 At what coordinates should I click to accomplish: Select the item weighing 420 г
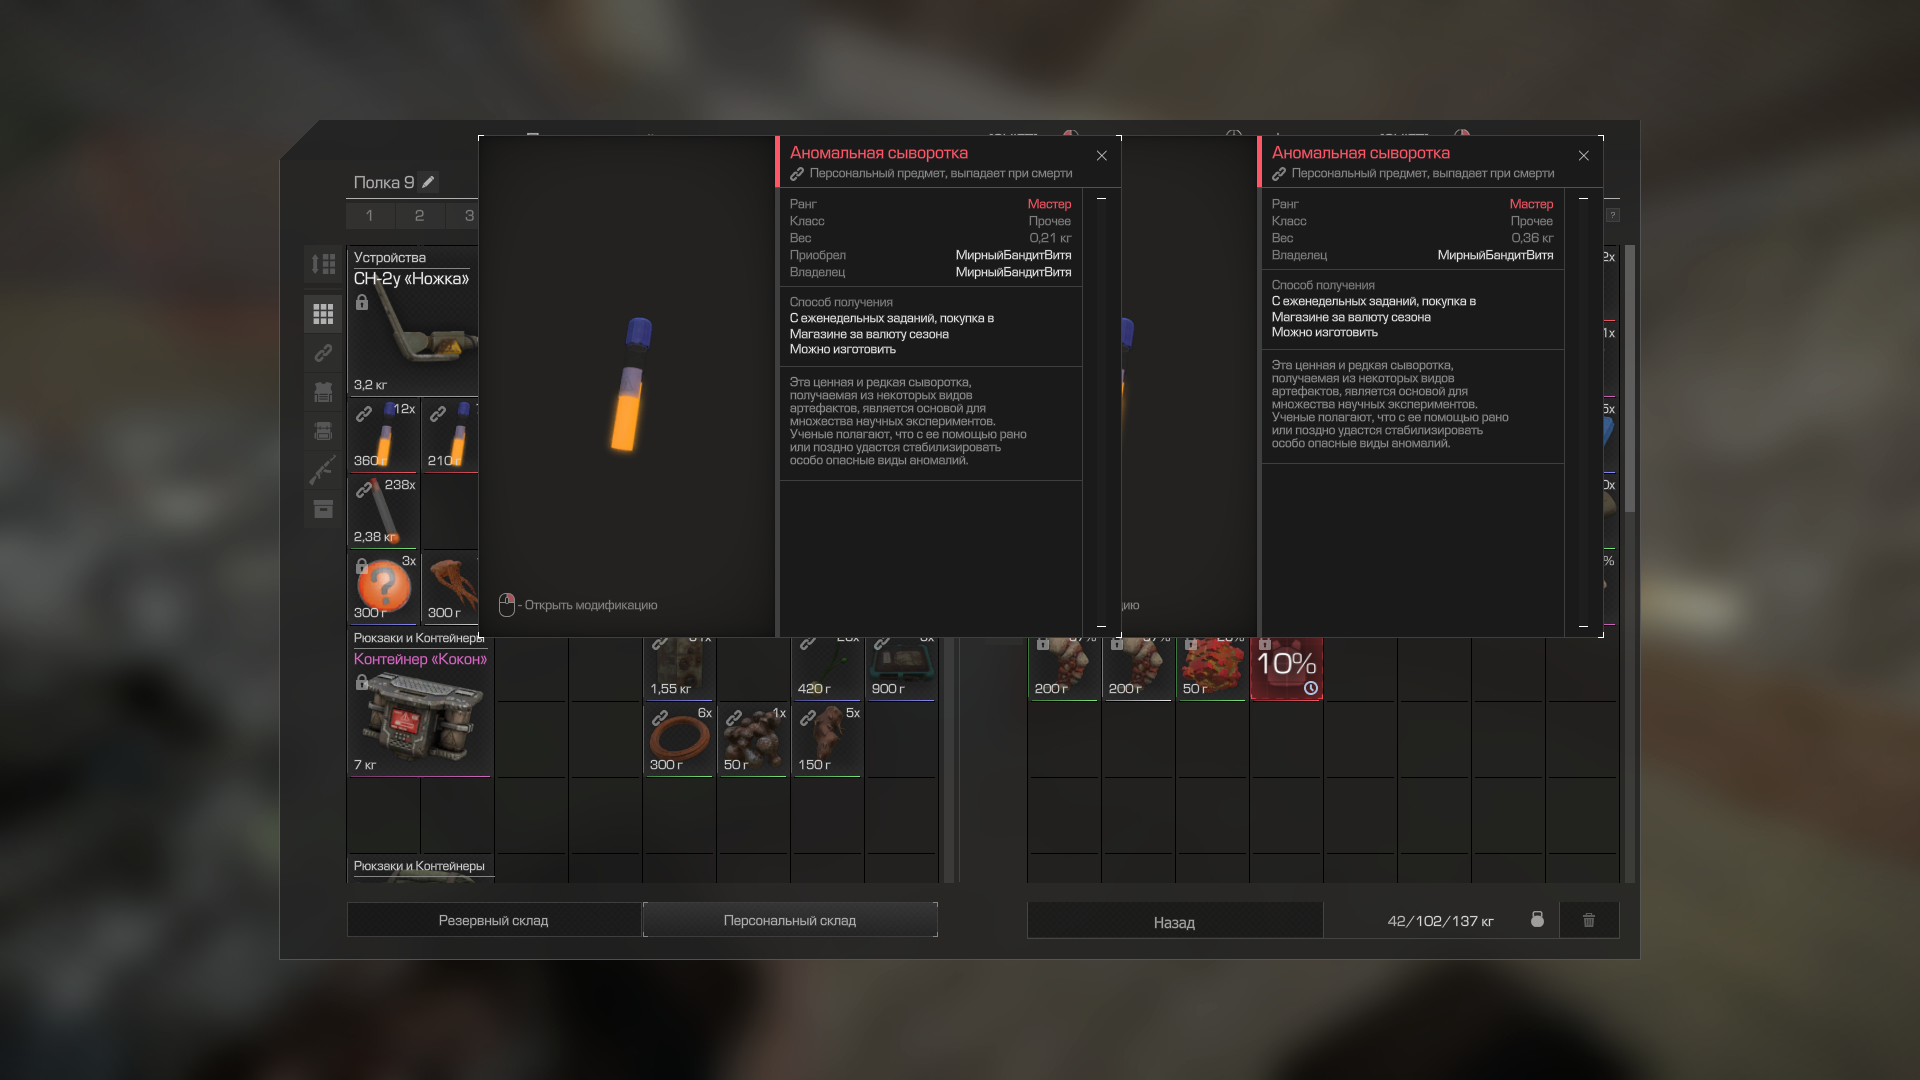[827, 667]
